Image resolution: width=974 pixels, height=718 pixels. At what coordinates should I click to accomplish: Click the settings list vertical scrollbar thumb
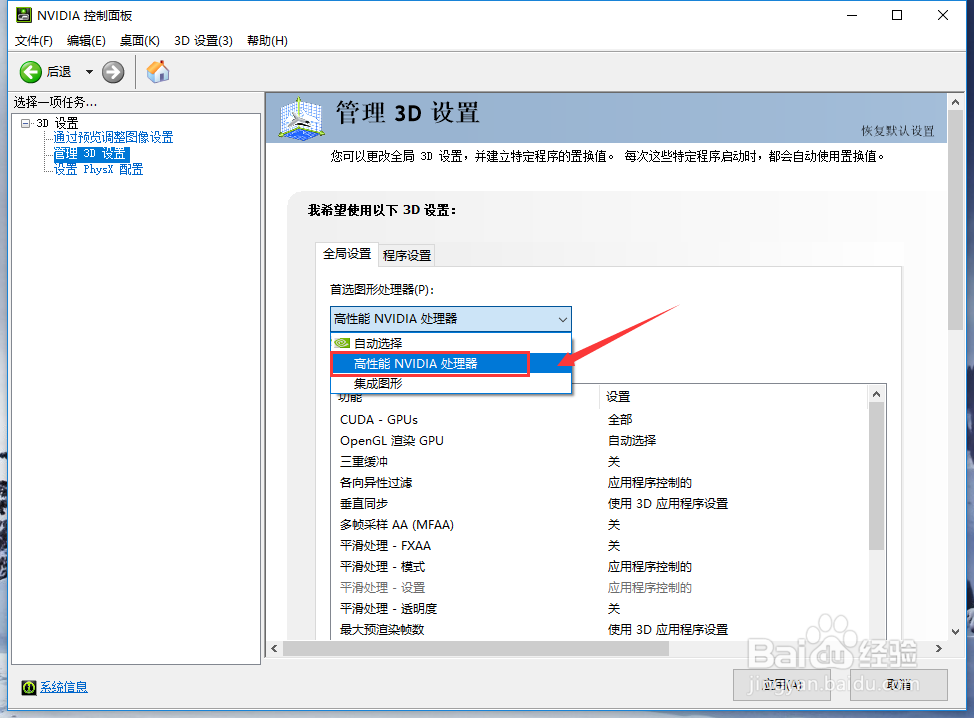pos(876,476)
